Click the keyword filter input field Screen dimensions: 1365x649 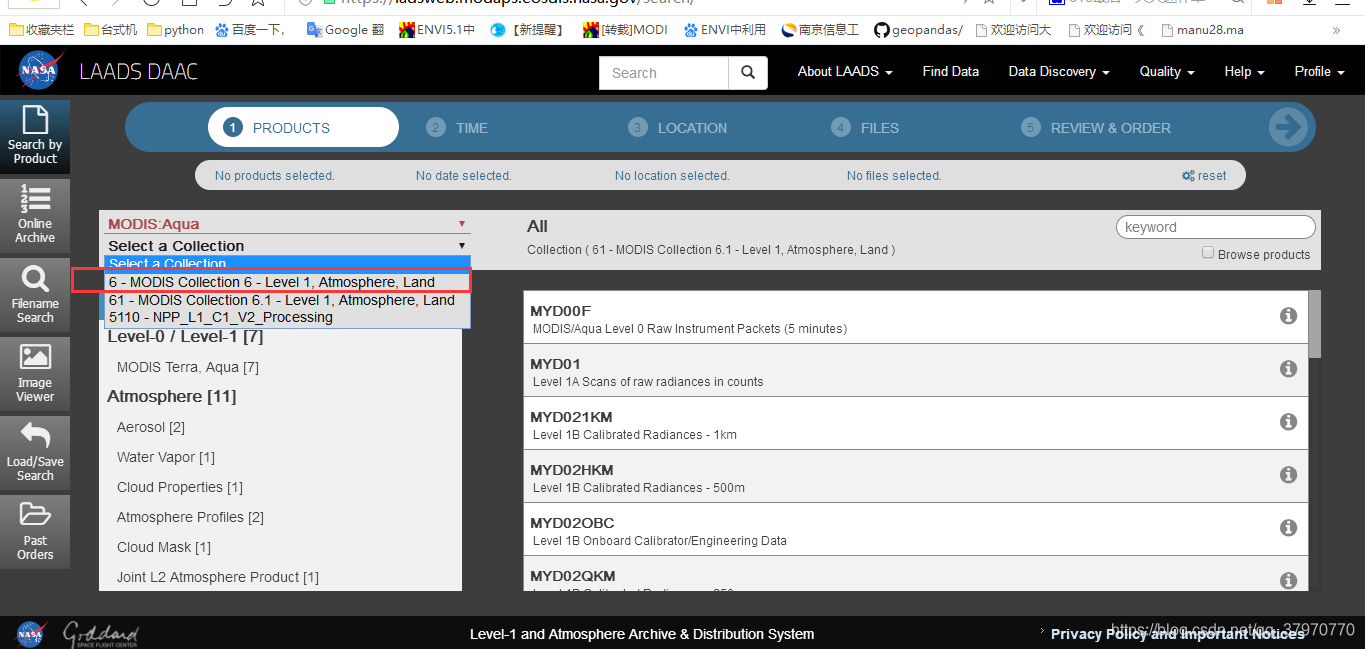pos(1216,227)
